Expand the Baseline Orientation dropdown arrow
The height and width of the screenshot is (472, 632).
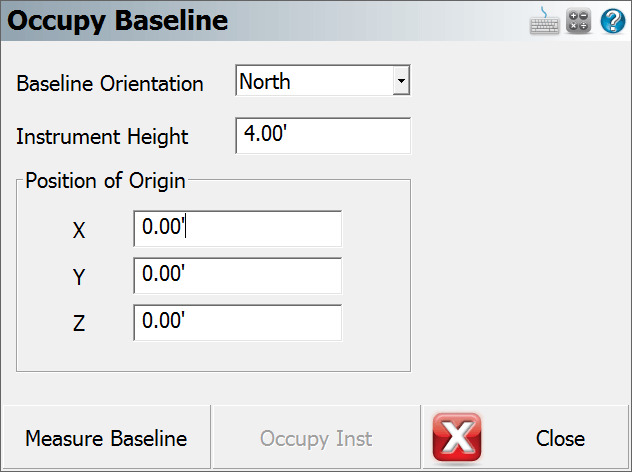point(401,81)
